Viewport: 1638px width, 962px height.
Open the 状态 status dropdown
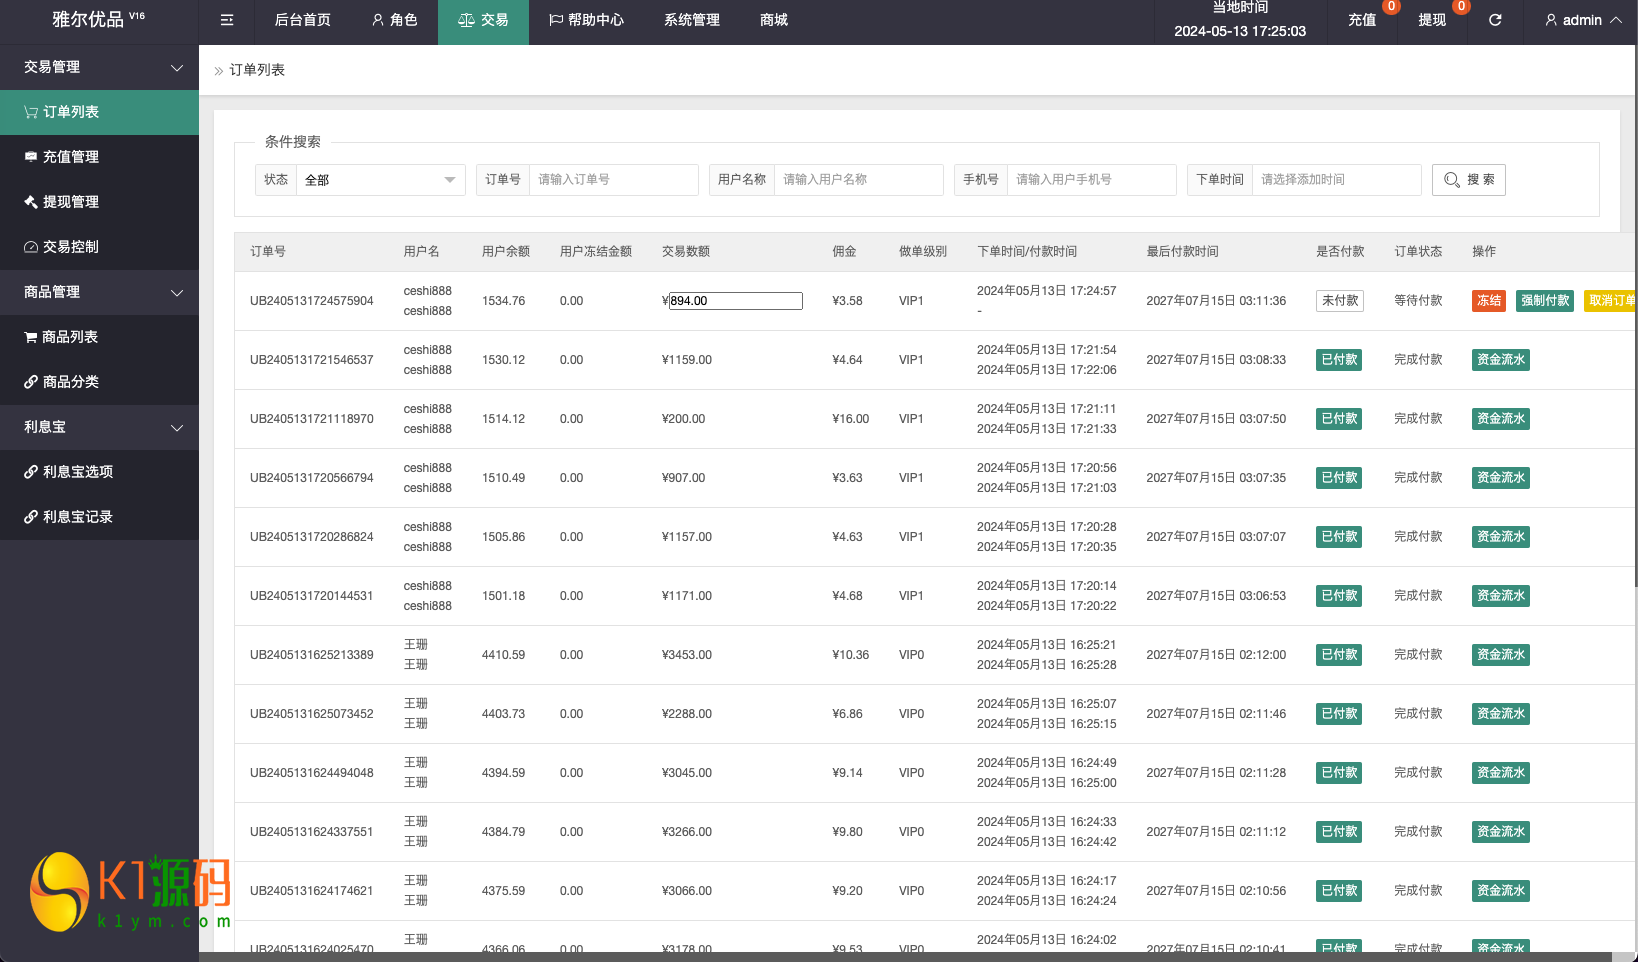[x=380, y=180]
